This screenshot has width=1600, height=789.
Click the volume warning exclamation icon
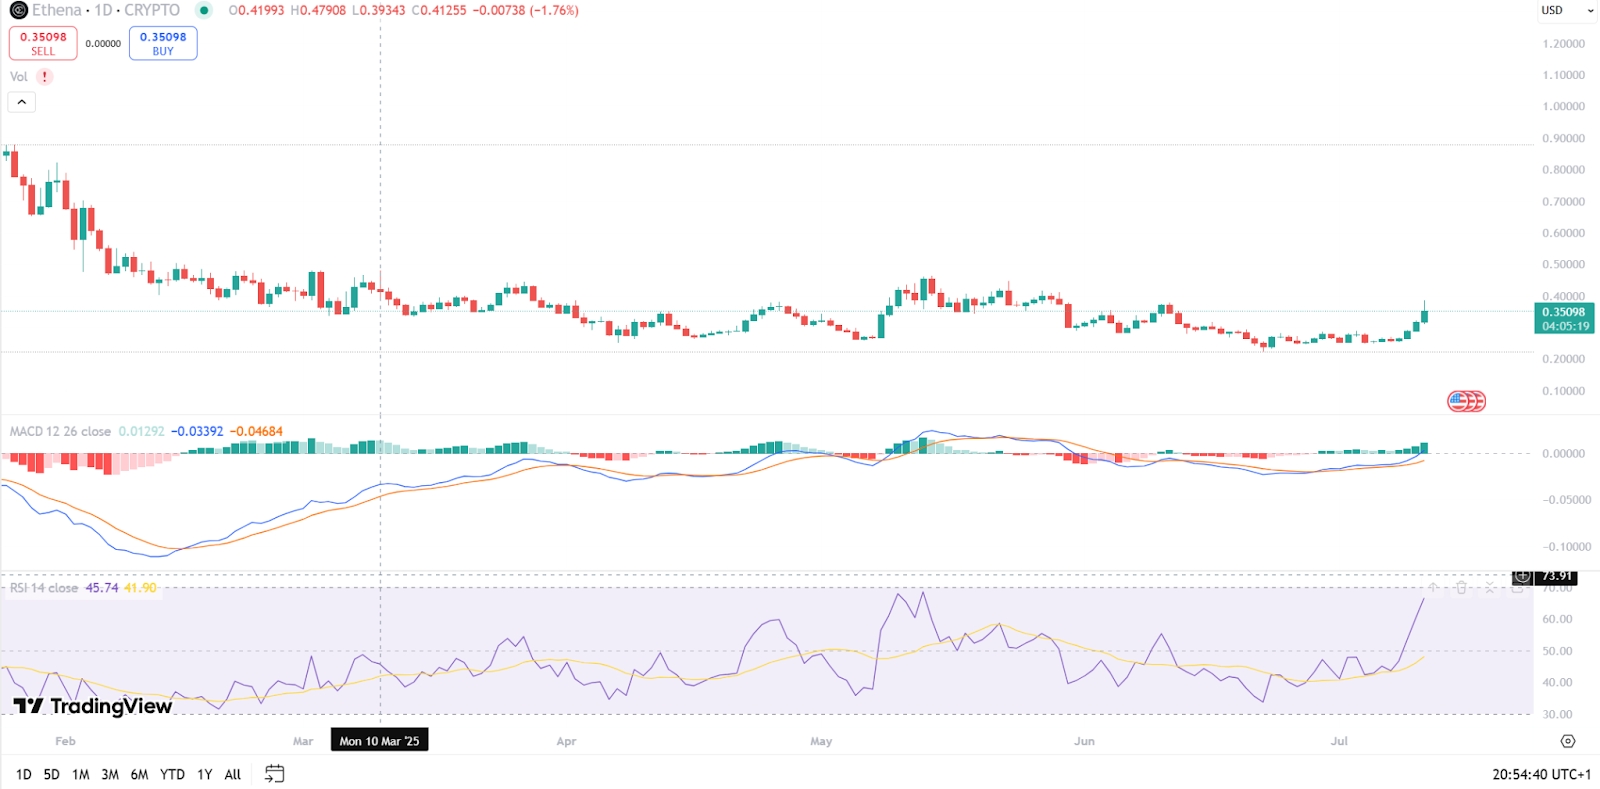coord(44,77)
